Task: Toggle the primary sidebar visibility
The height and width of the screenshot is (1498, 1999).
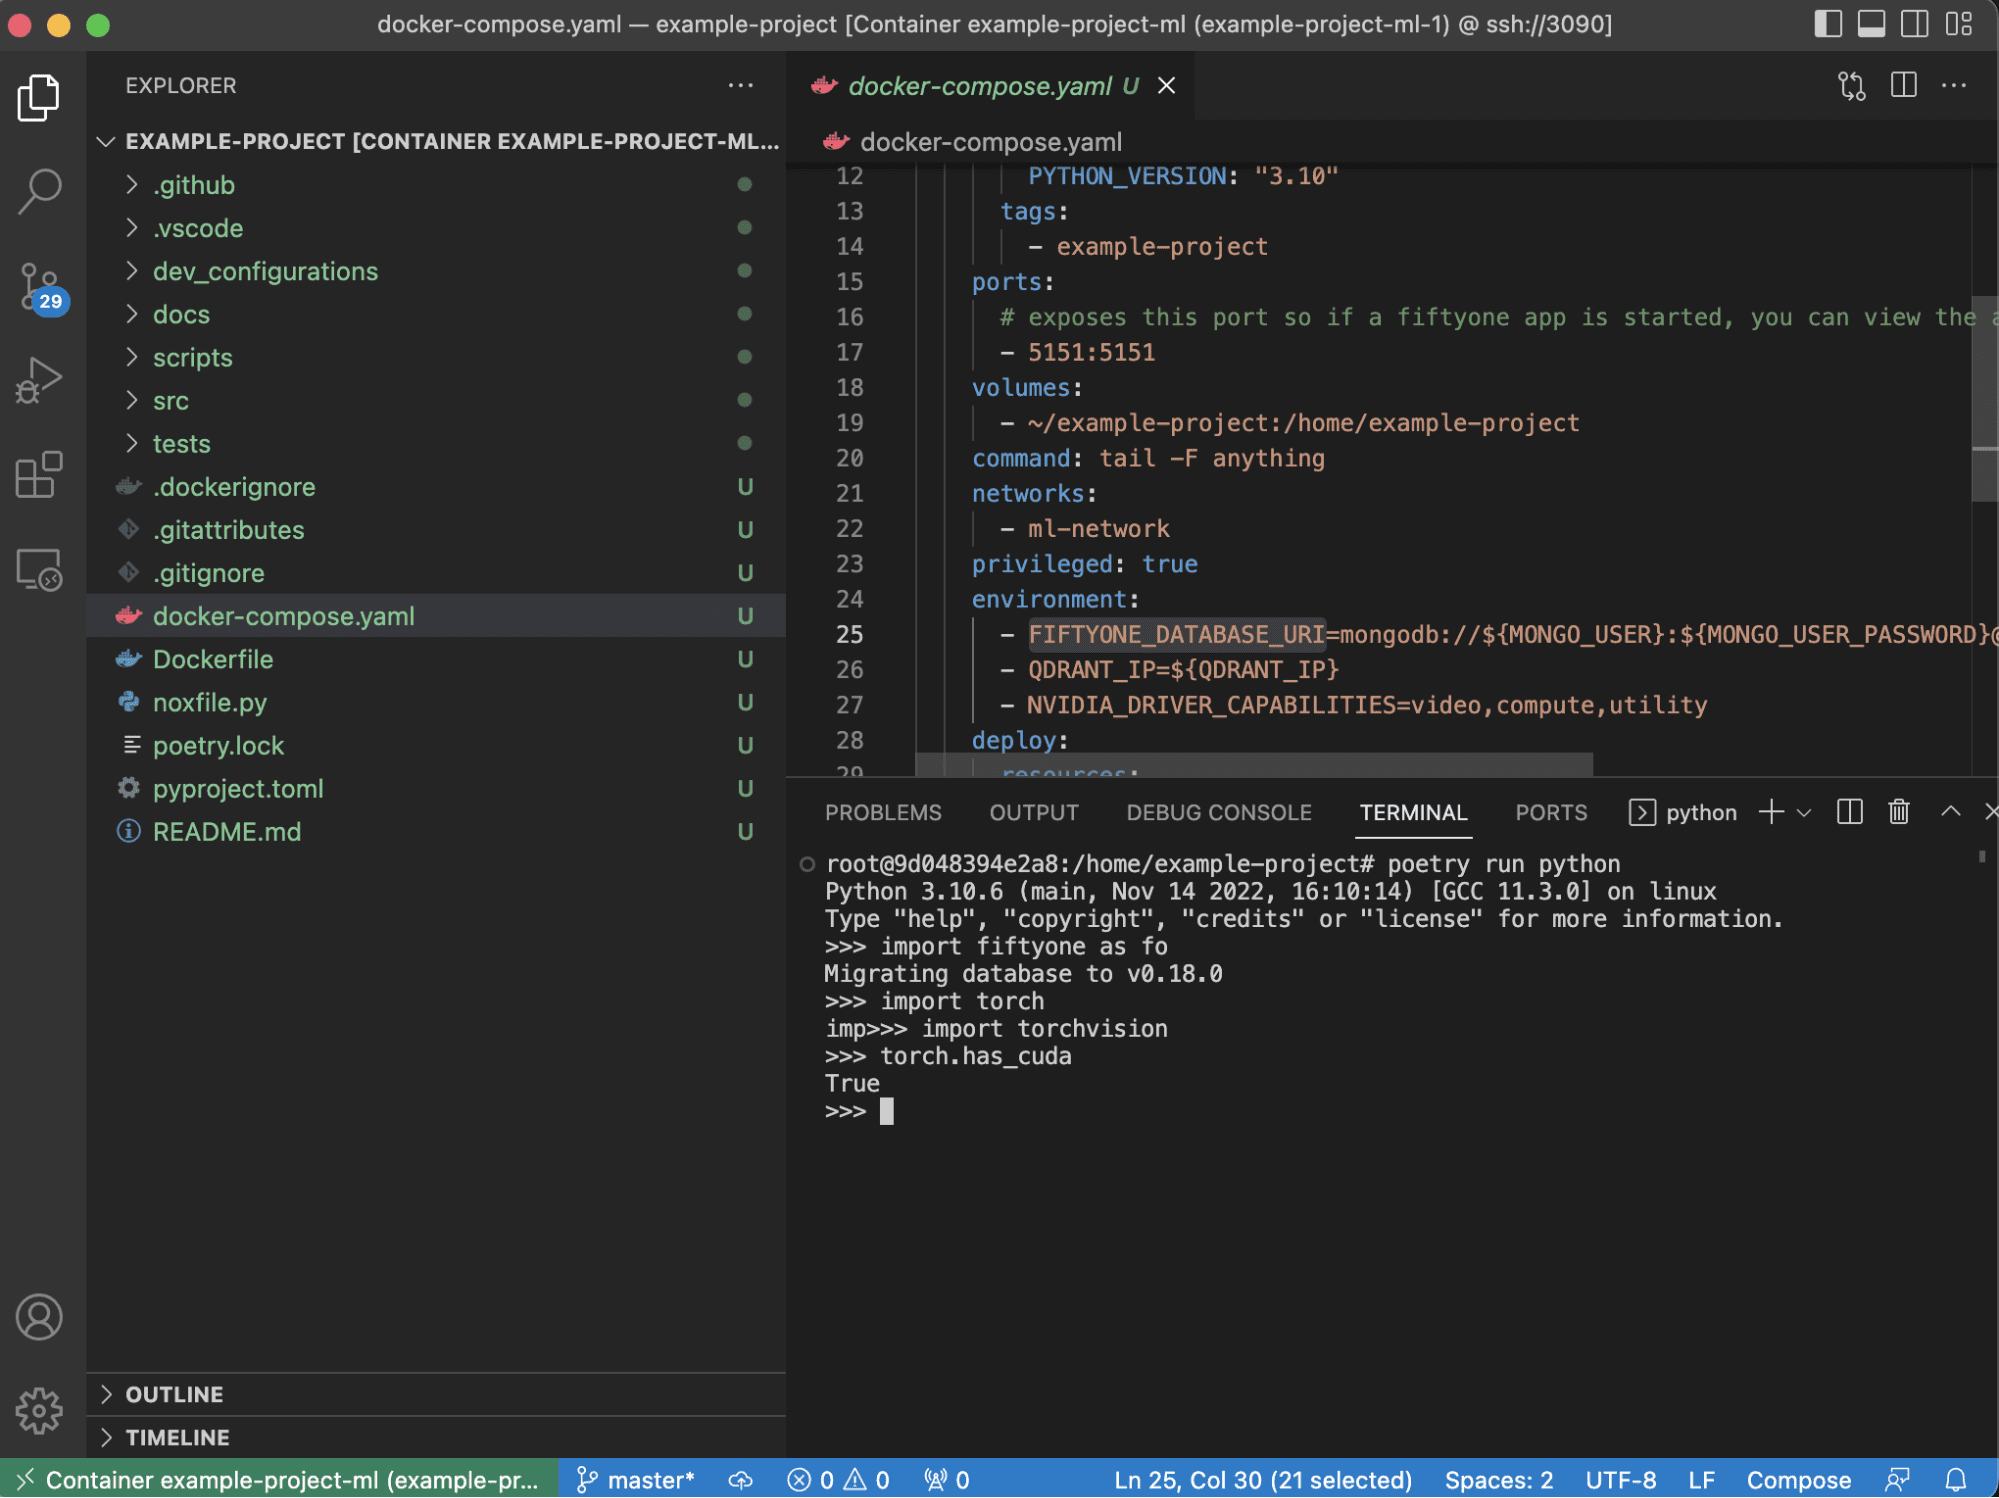Action: pos(1827,24)
